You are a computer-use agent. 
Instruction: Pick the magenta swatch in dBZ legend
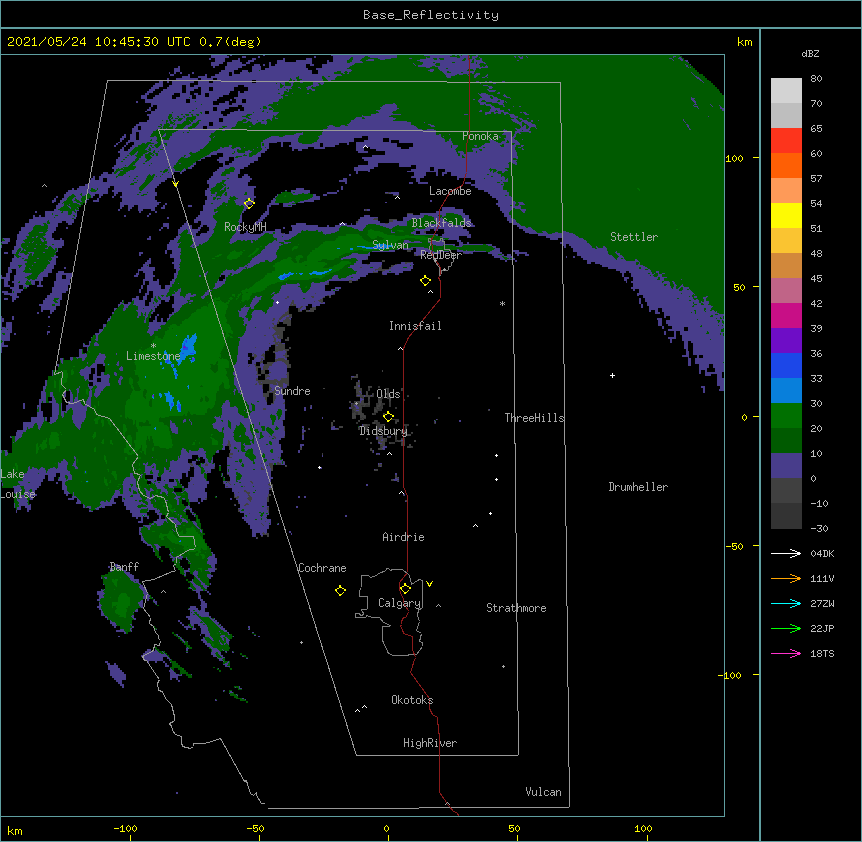(x=786, y=315)
